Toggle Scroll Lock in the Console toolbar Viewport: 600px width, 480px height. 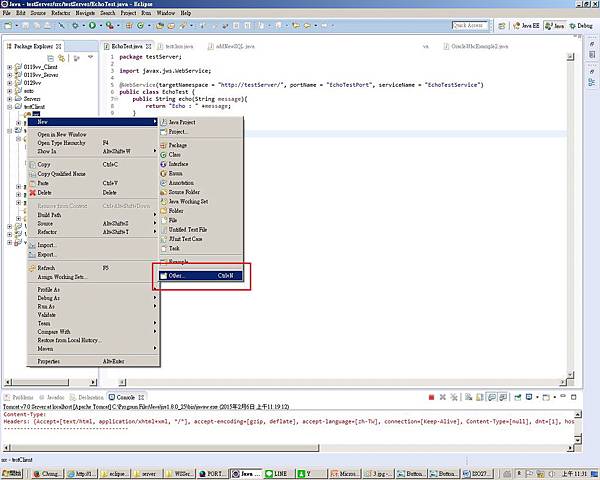[480, 397]
